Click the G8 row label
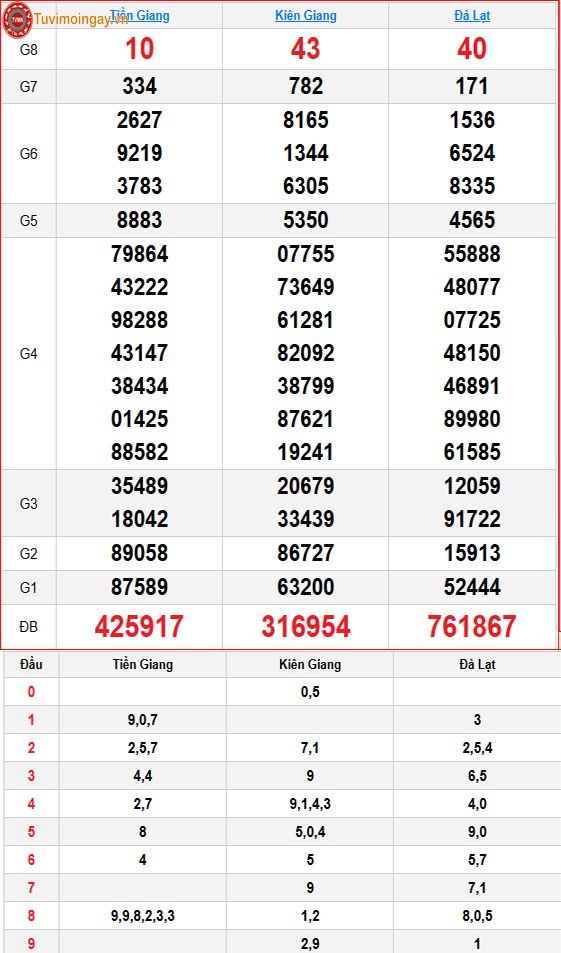561x953 pixels. (29, 50)
